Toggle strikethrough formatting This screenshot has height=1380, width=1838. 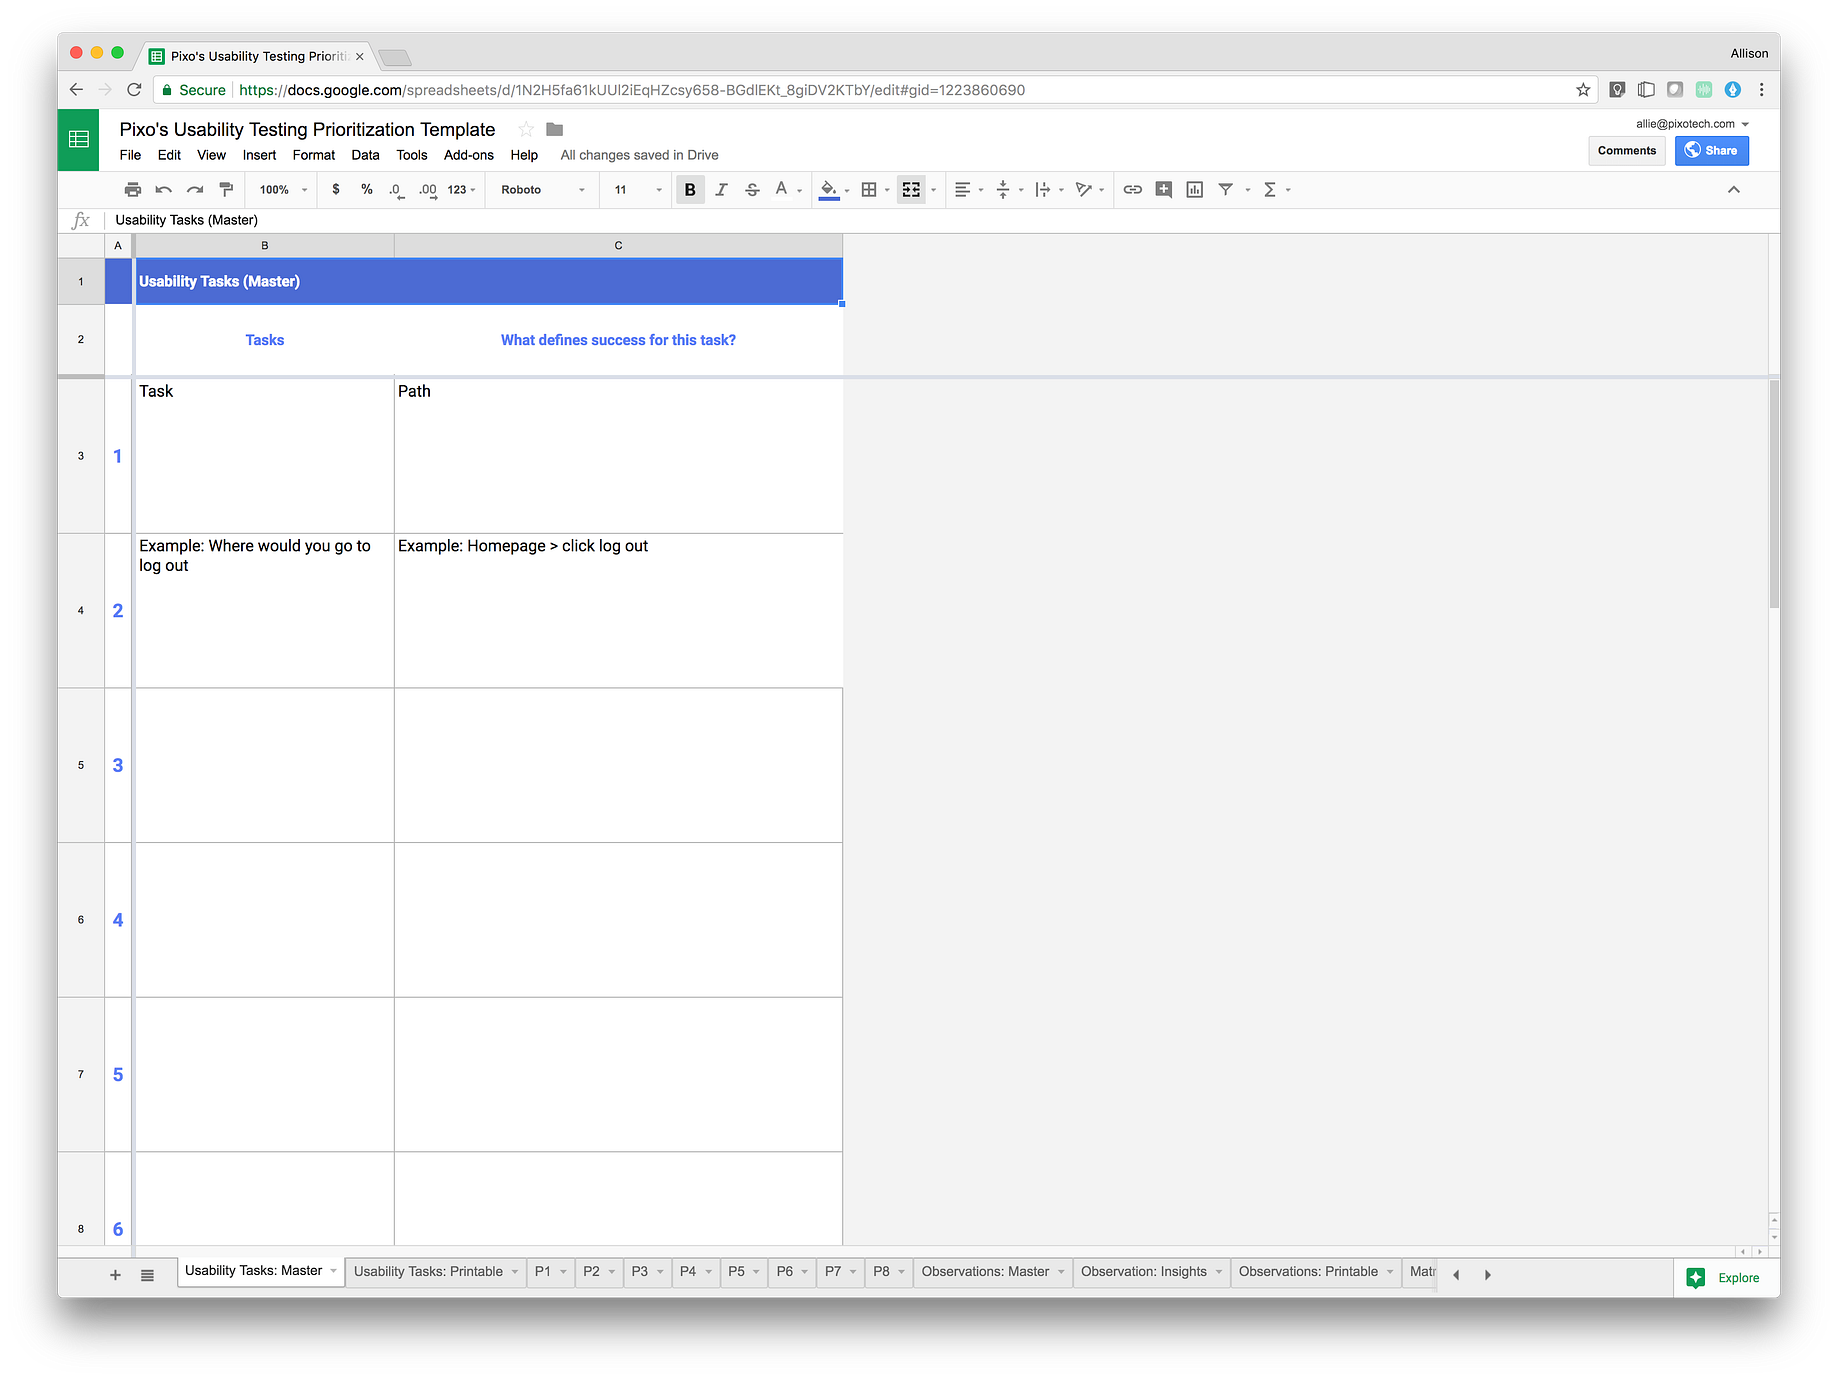click(x=752, y=189)
